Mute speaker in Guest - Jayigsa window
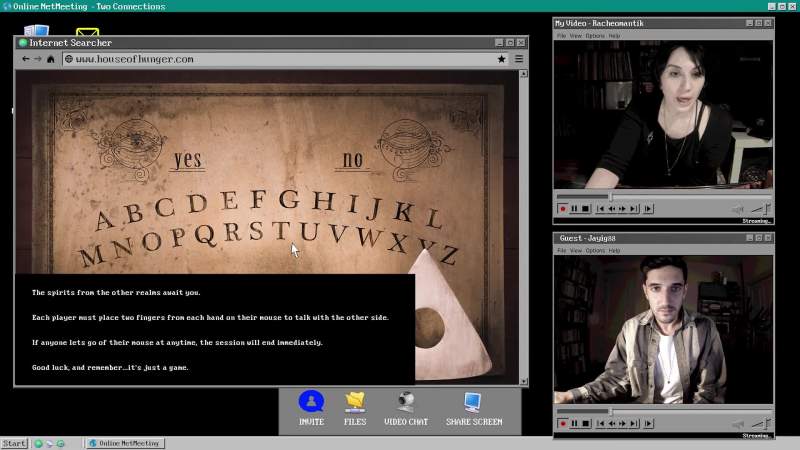Viewport: 800px width, 450px height. 738,424
